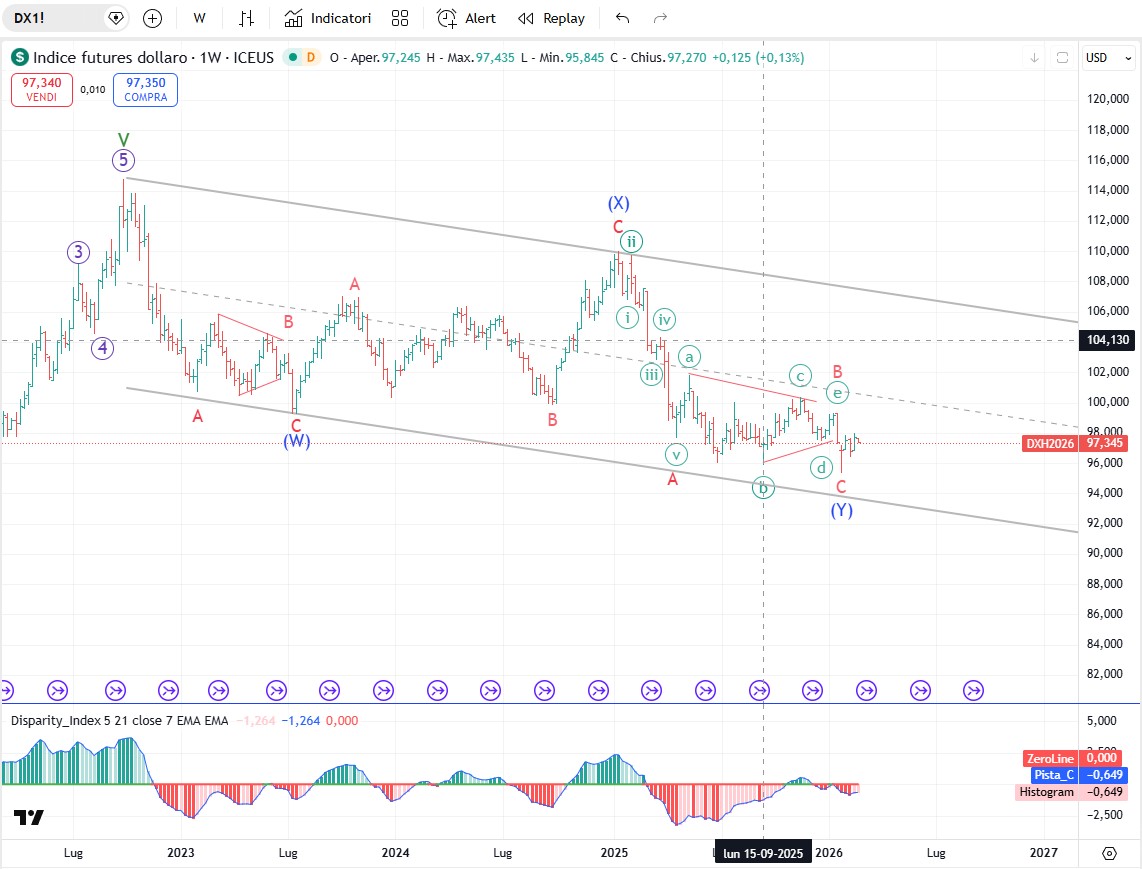Select the circled i wave label
This screenshot has height=869, width=1142.
click(x=627, y=317)
